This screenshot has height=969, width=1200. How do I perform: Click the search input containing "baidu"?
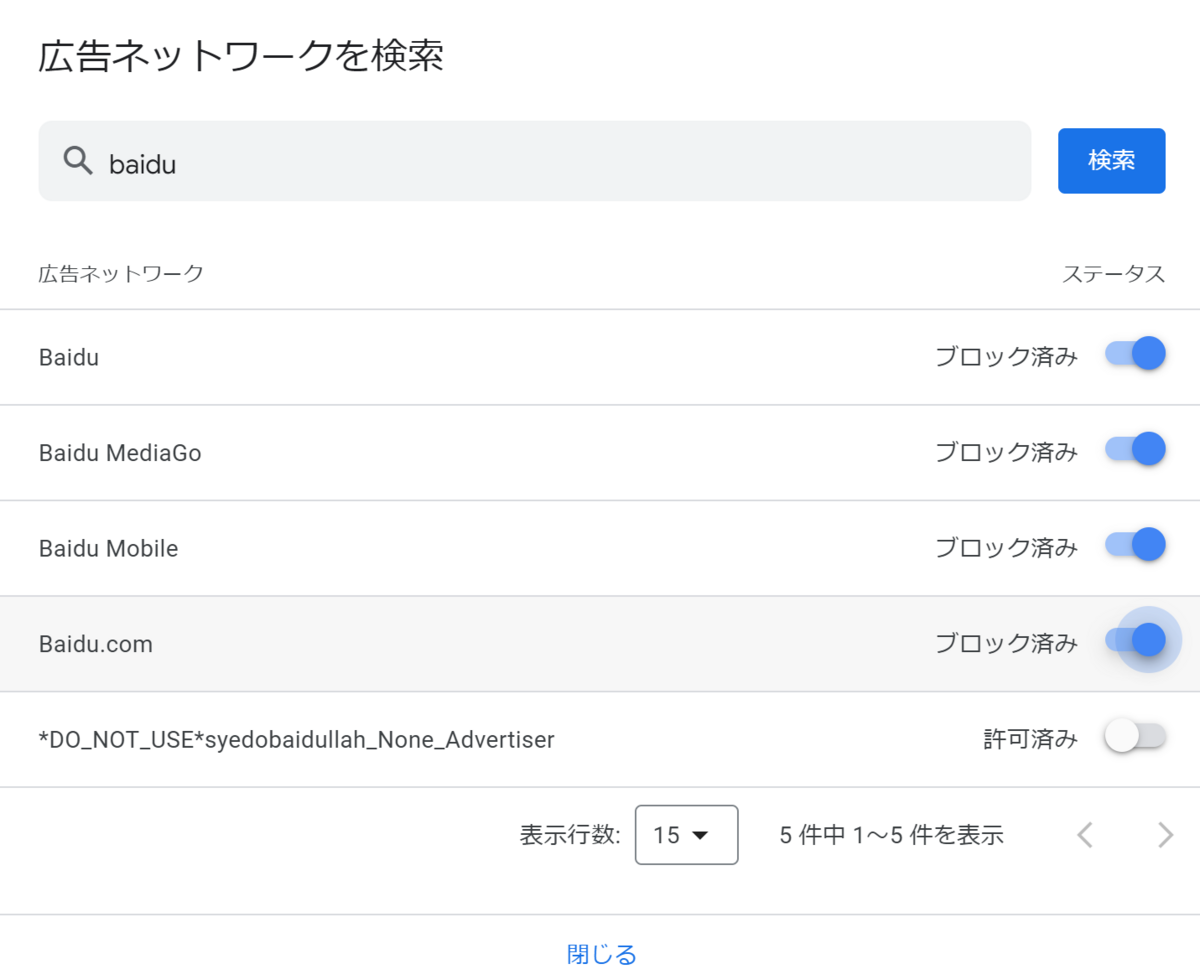click(x=534, y=161)
